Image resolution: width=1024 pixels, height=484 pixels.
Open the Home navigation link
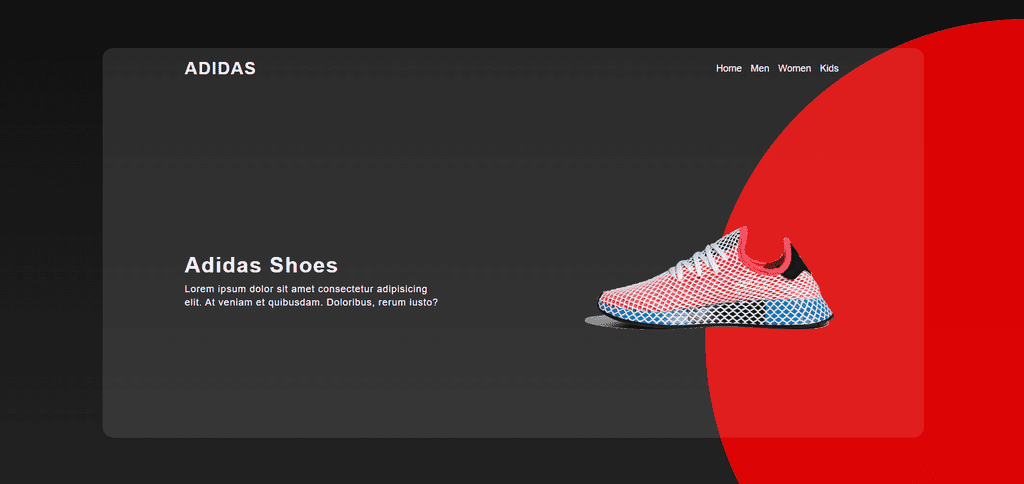729,69
